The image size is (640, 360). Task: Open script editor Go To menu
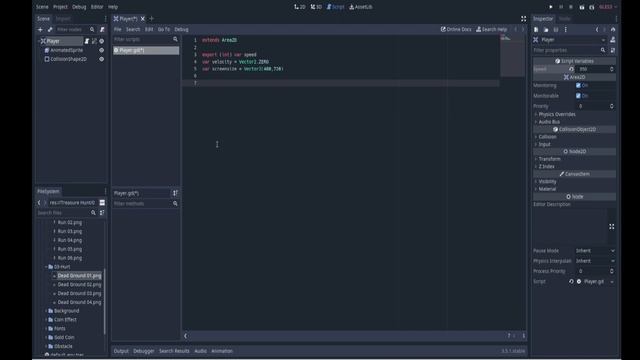(x=164, y=29)
